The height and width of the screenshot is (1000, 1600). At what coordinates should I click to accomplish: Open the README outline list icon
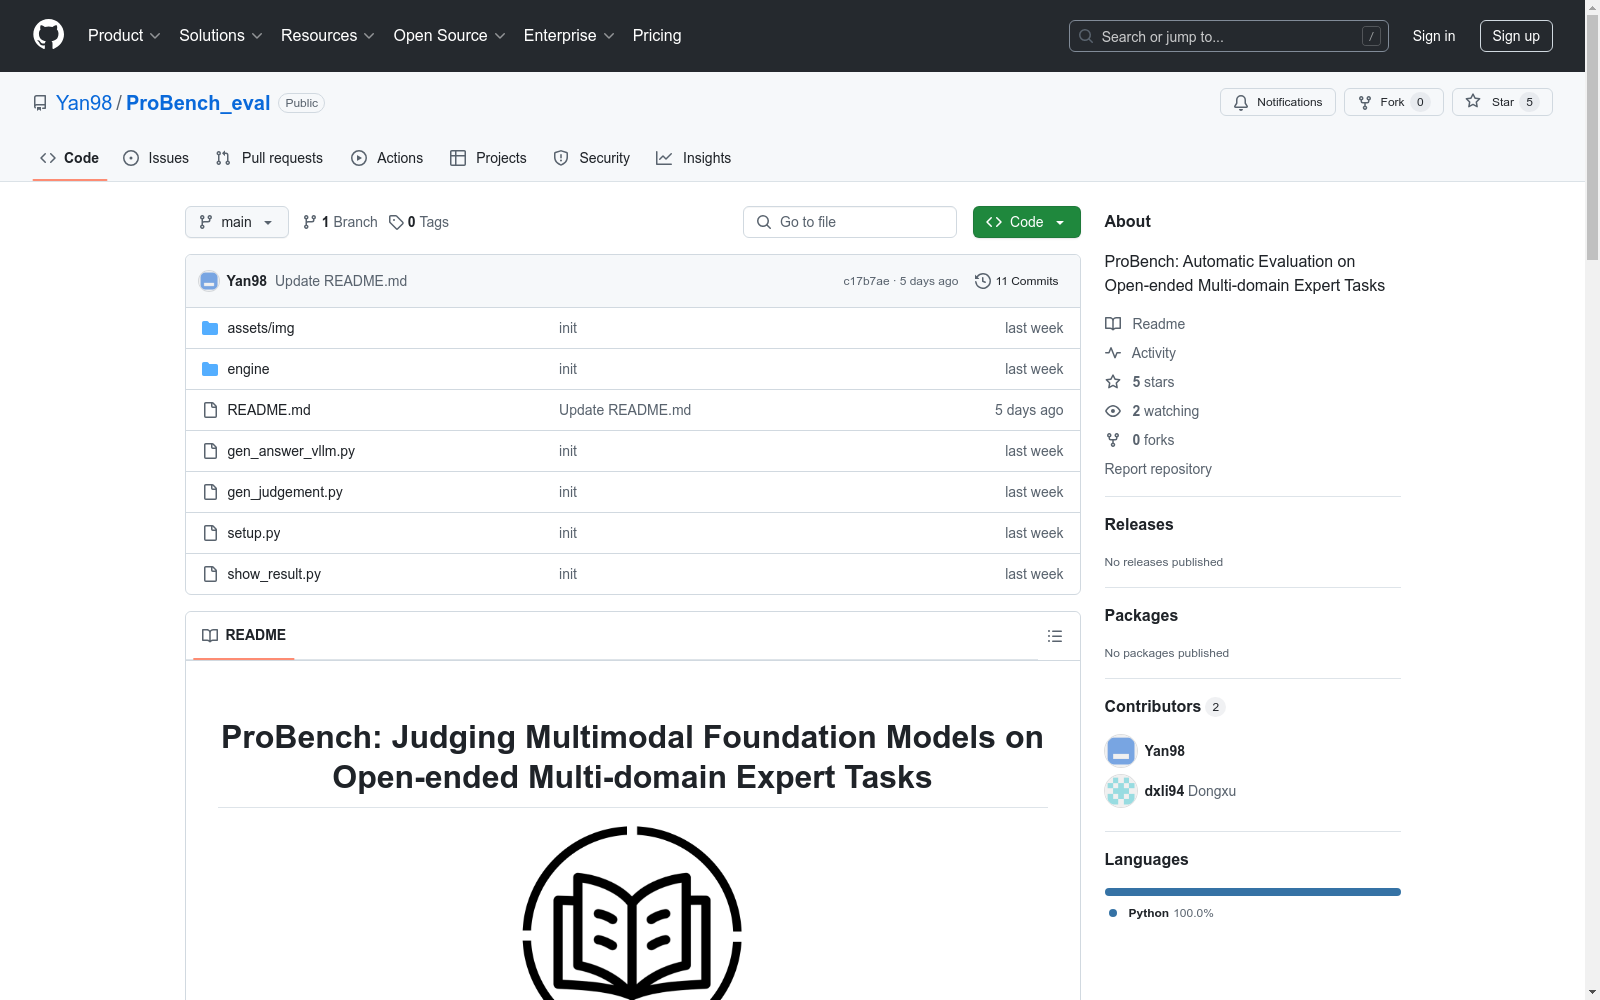[1055, 636]
